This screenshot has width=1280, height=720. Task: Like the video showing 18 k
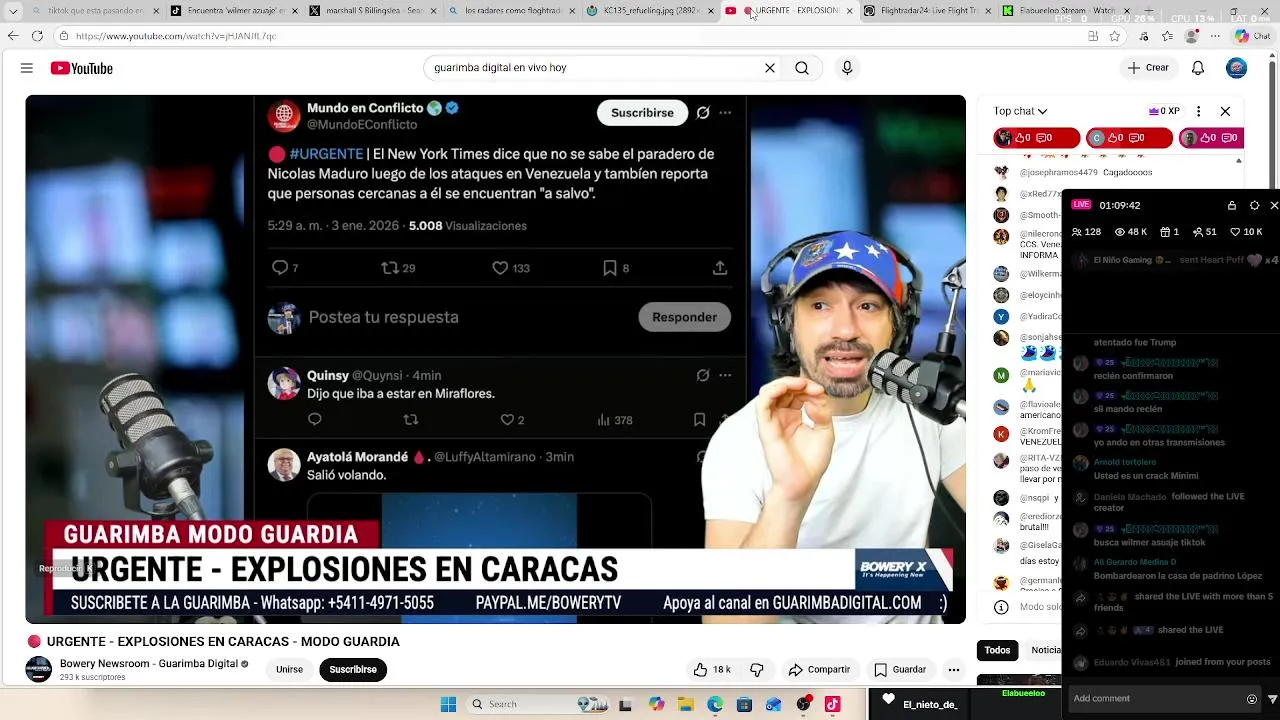tap(712, 670)
